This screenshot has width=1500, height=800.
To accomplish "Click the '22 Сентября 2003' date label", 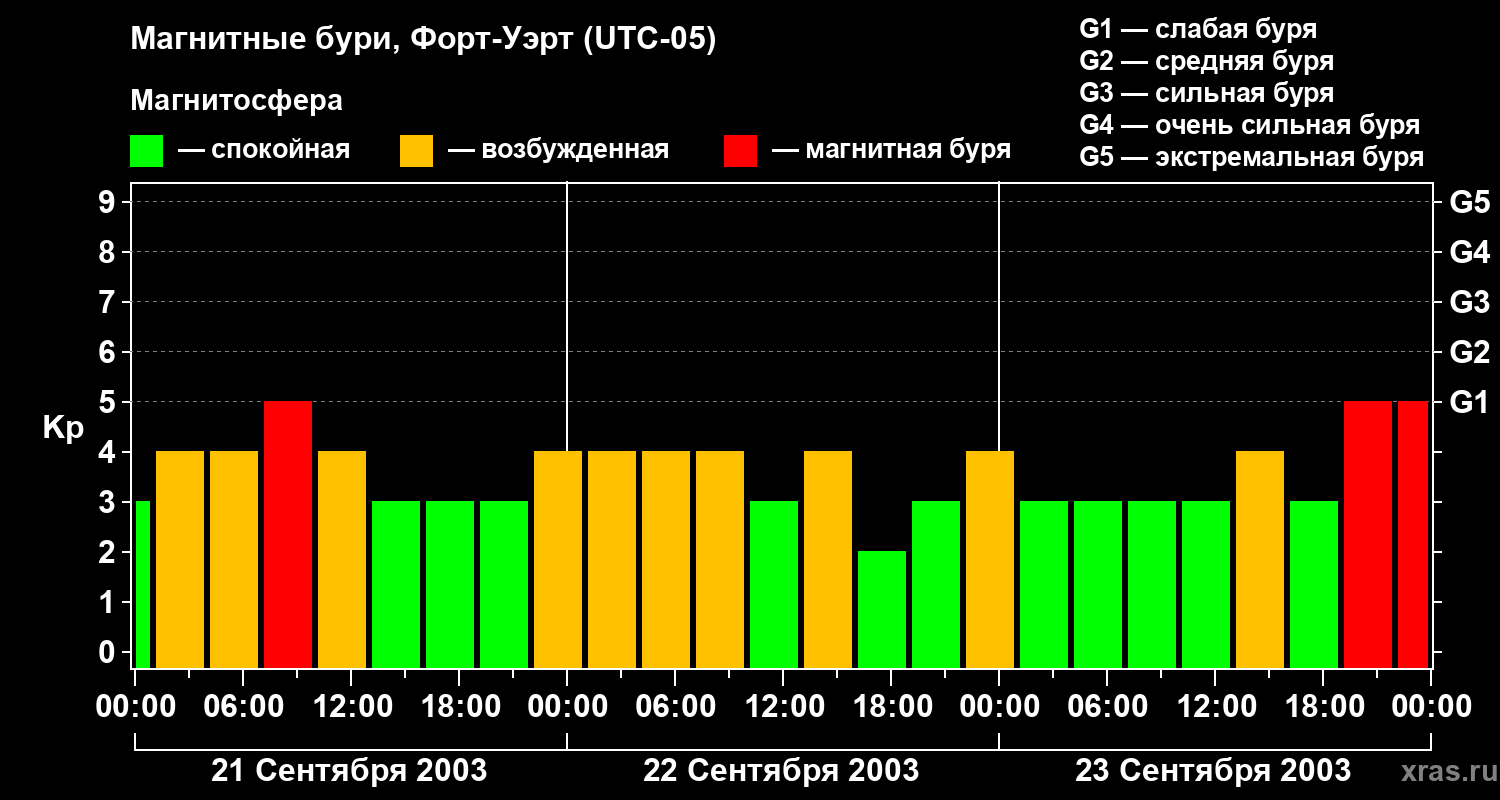I will tap(781, 771).
